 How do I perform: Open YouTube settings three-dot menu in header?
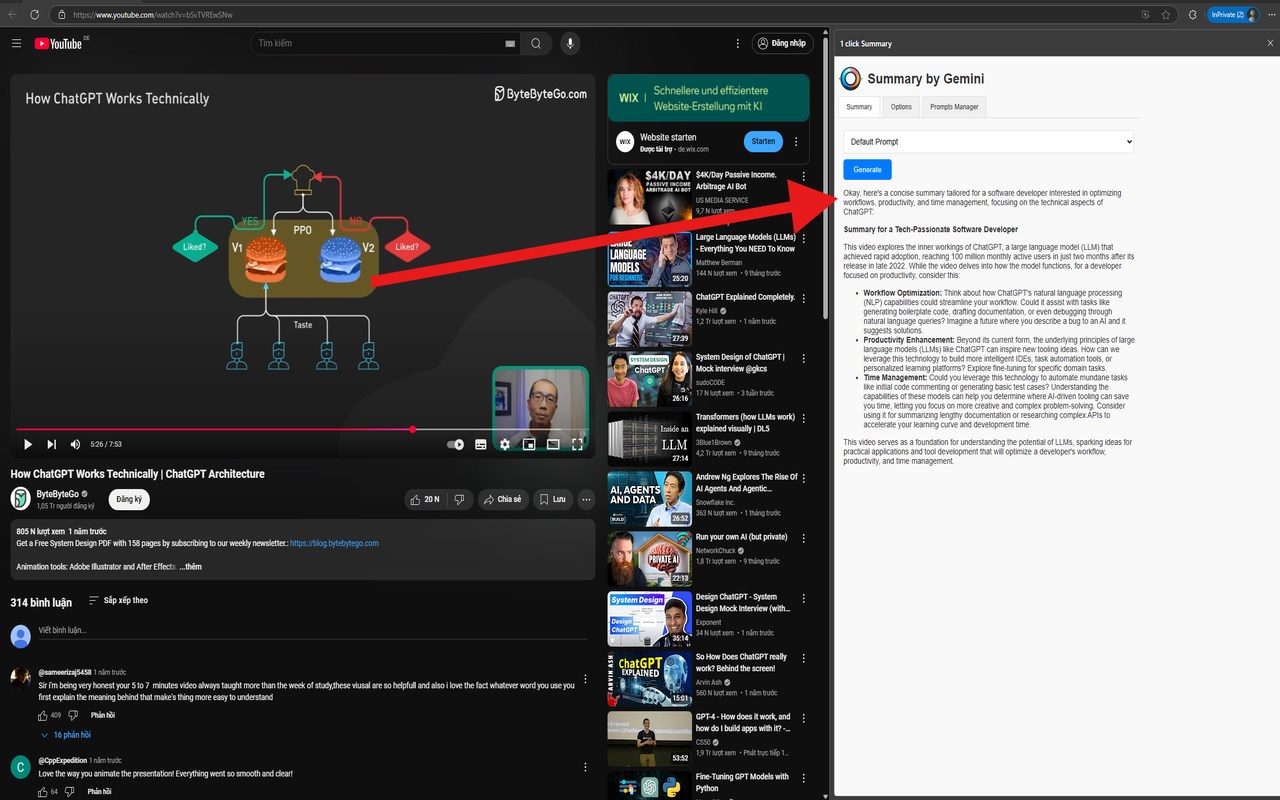[738, 43]
